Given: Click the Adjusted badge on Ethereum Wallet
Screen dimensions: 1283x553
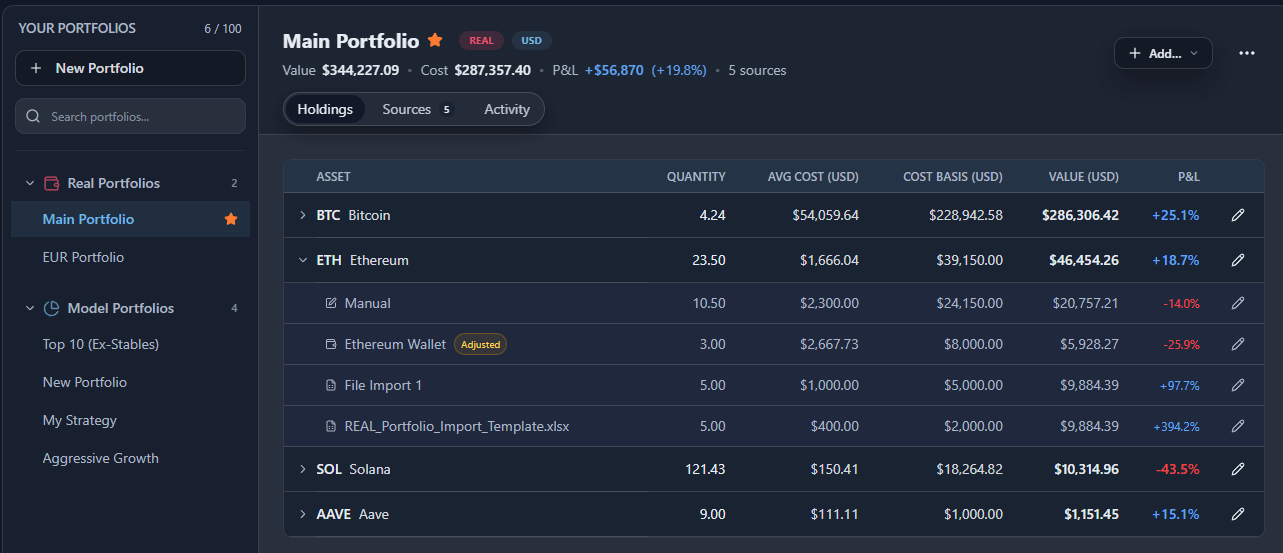Looking at the screenshot, I should tap(480, 344).
